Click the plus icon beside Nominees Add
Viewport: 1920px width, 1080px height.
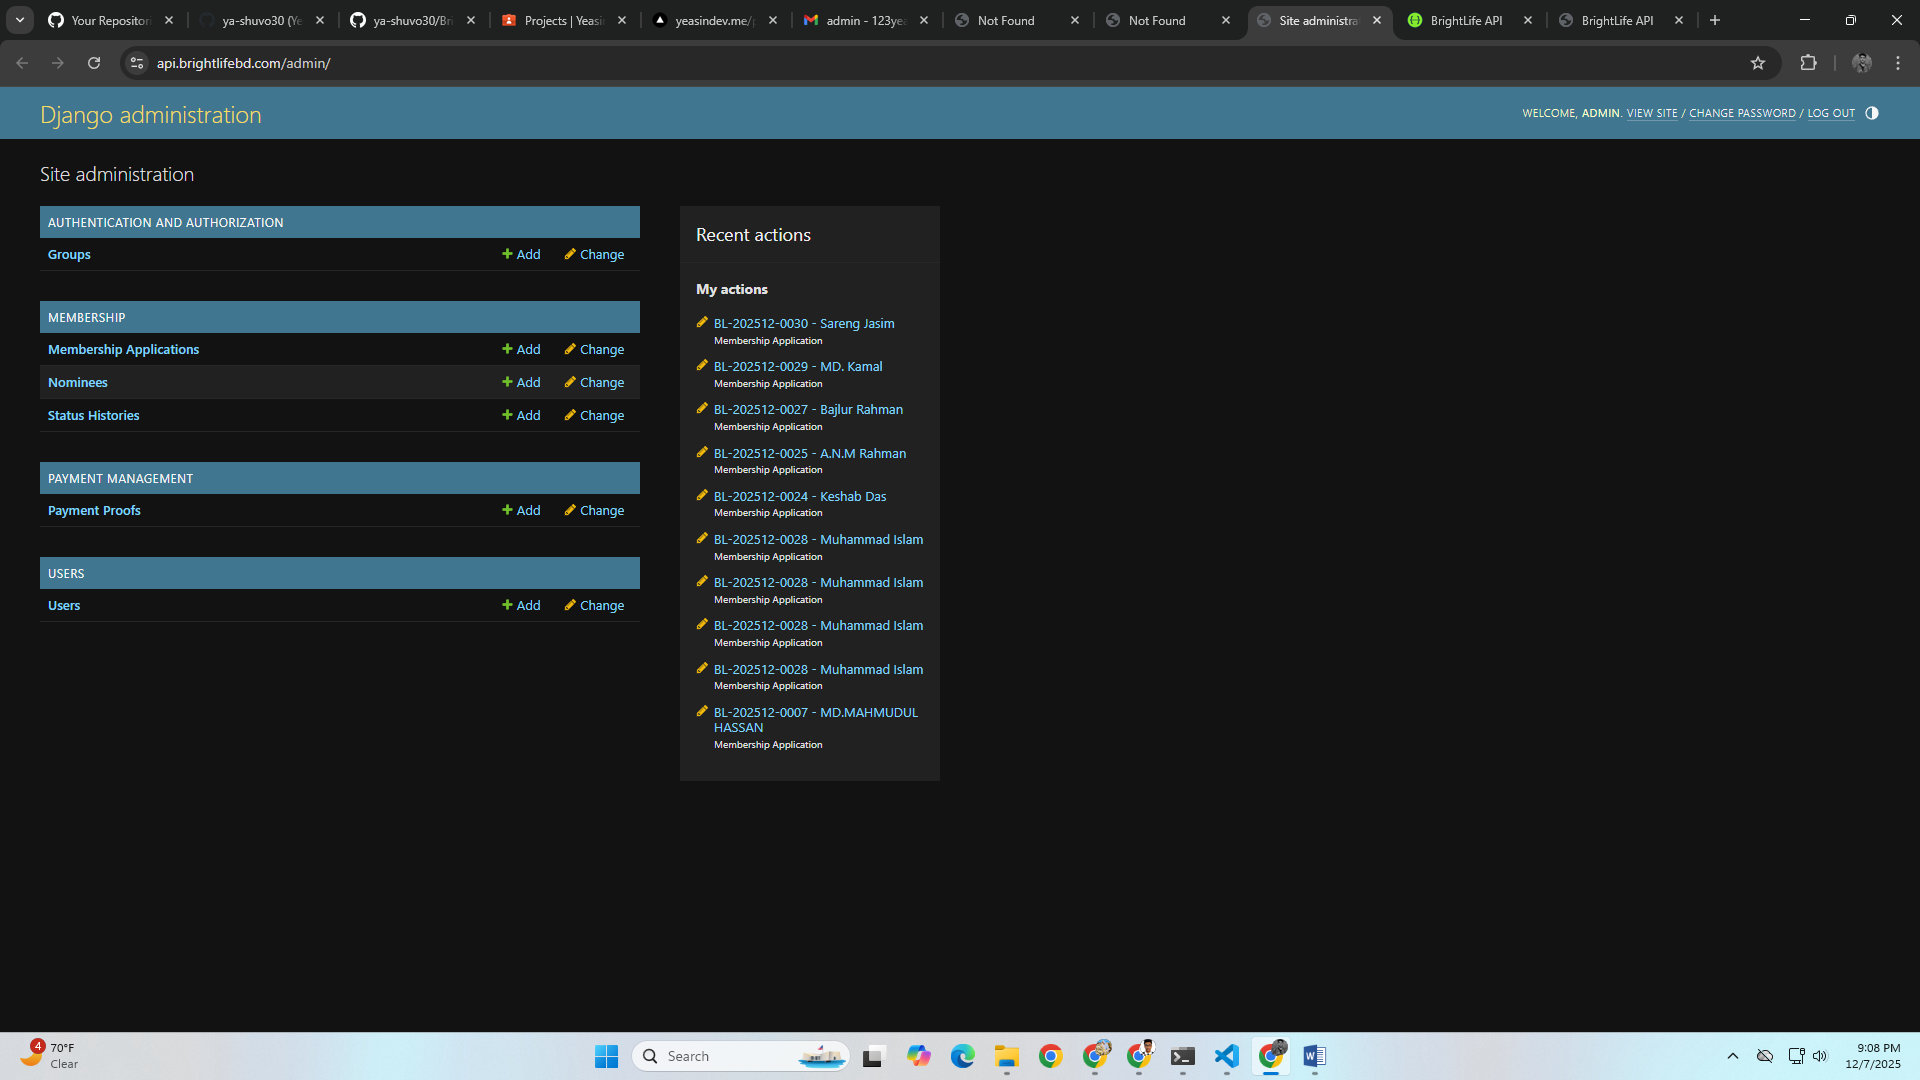[507, 382]
